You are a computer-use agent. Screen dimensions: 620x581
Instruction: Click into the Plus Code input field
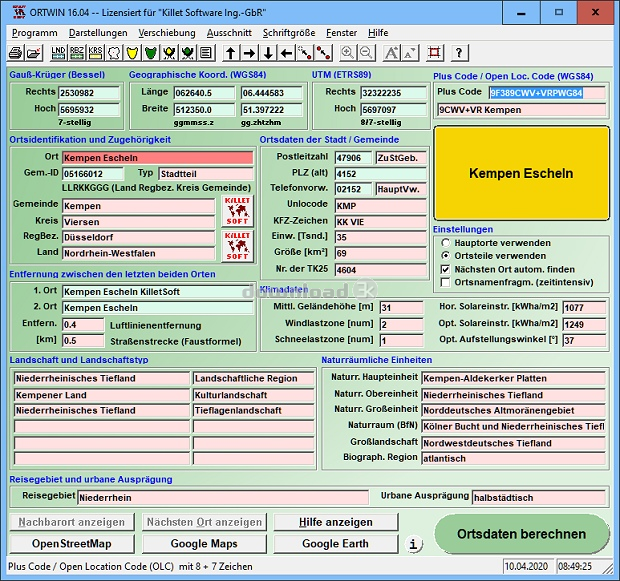click(x=548, y=93)
